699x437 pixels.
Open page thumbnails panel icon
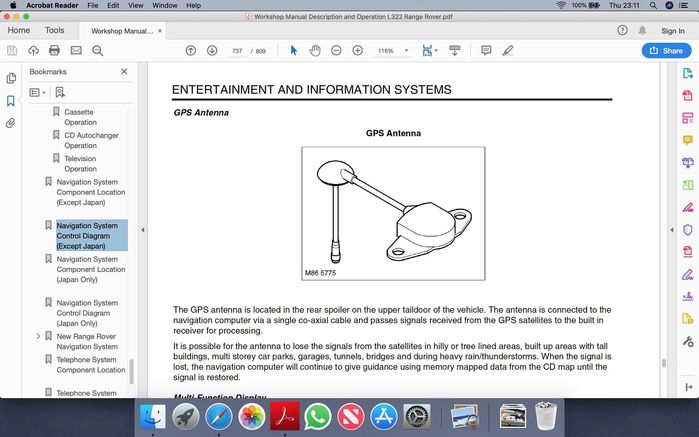click(11, 78)
